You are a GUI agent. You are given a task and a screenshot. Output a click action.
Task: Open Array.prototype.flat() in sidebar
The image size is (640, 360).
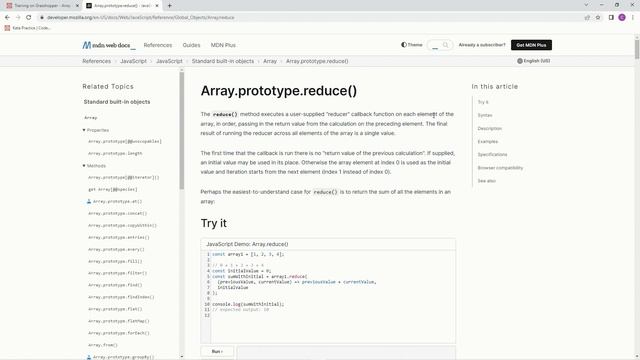click(x=115, y=309)
